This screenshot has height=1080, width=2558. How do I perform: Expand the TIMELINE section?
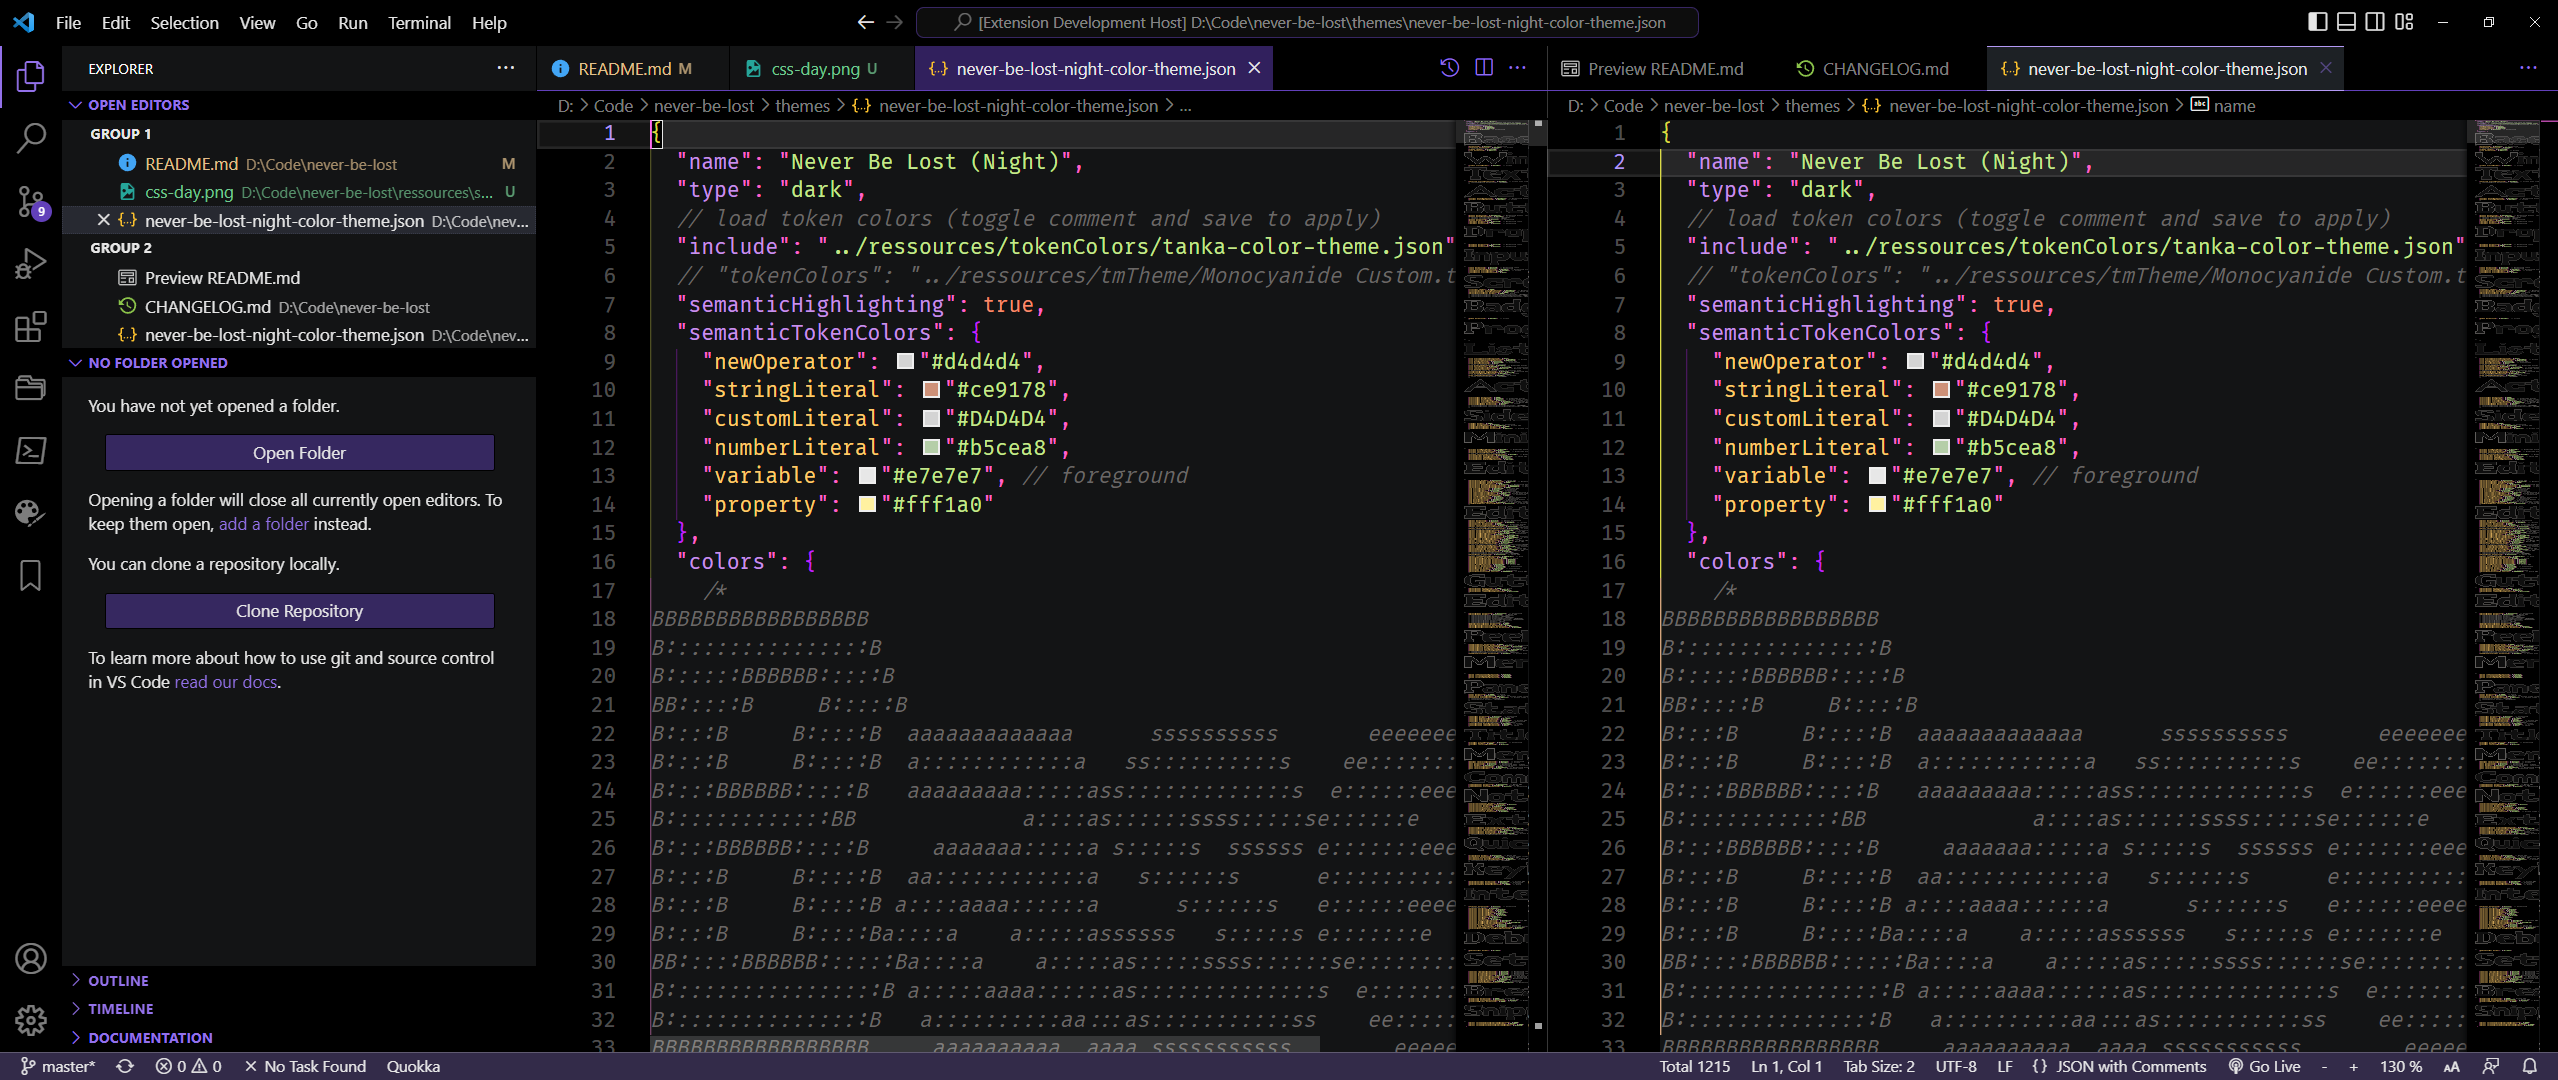point(120,1009)
